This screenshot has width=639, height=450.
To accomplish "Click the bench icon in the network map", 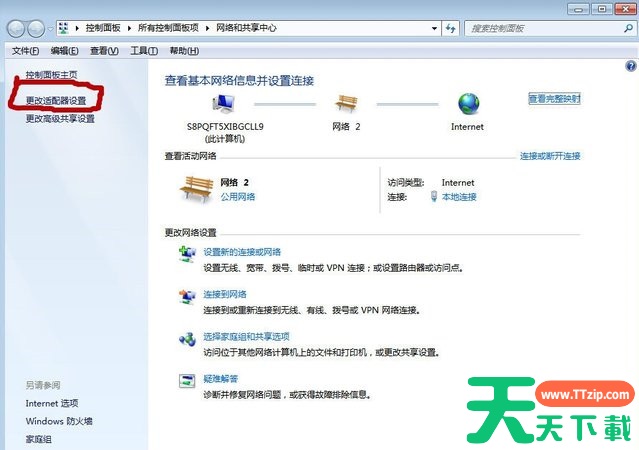I will point(346,103).
